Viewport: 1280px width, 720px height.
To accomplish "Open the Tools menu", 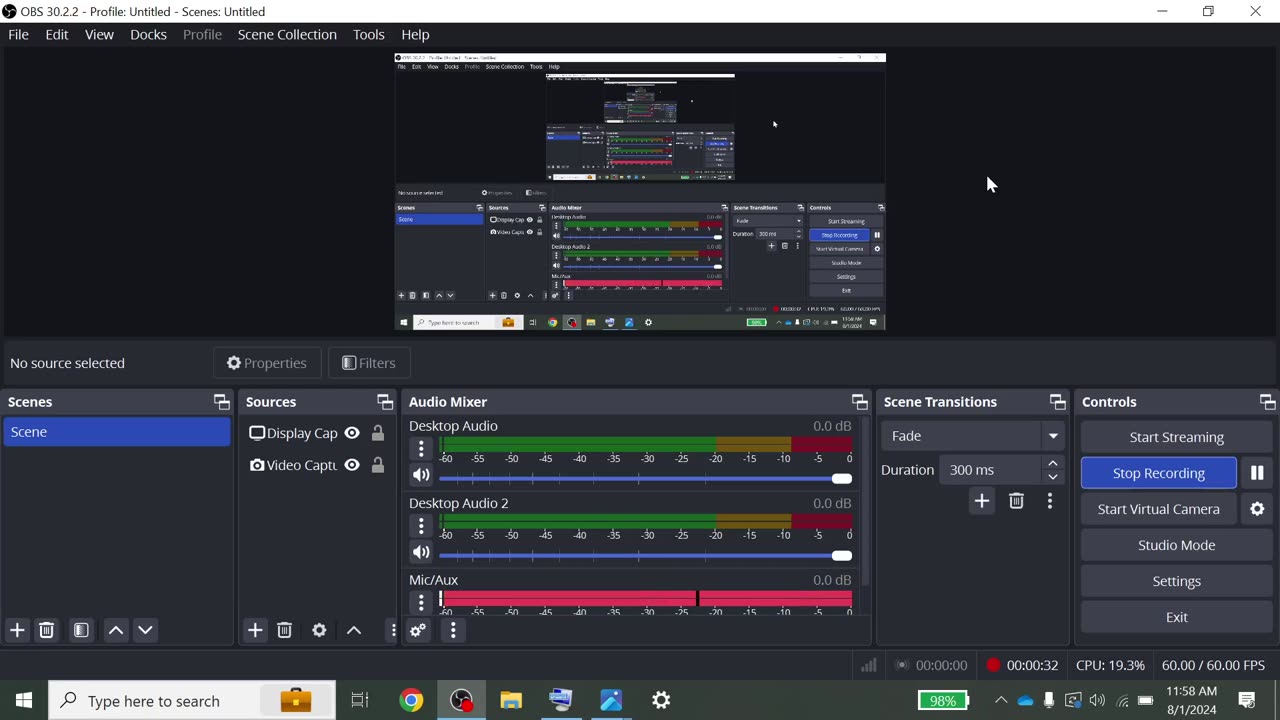I will pyautogui.click(x=368, y=34).
